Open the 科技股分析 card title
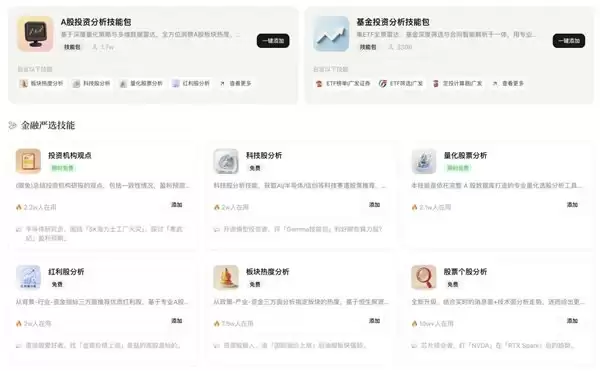600x371 pixels. (x=264, y=155)
